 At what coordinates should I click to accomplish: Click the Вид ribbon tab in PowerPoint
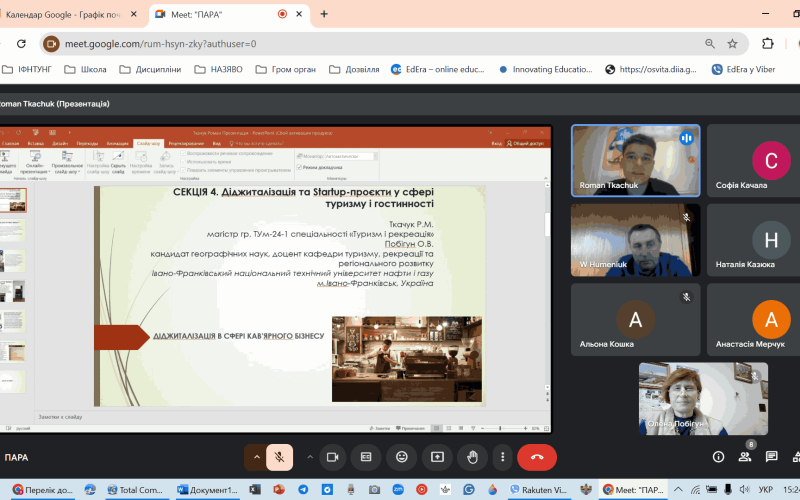click(x=217, y=143)
